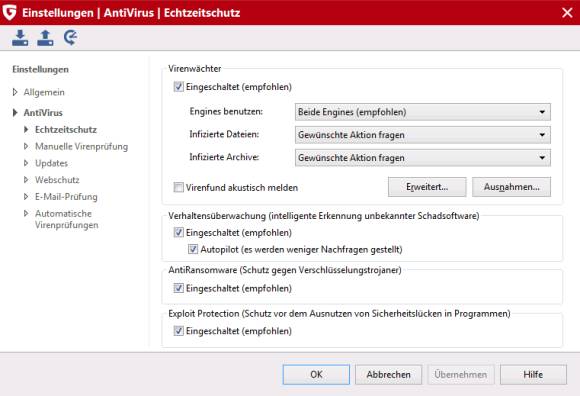Viewport: 580px width, 396px height.
Task: Toggle Exploit Protection Eingeschaltet checkbox
Action: coord(179,331)
